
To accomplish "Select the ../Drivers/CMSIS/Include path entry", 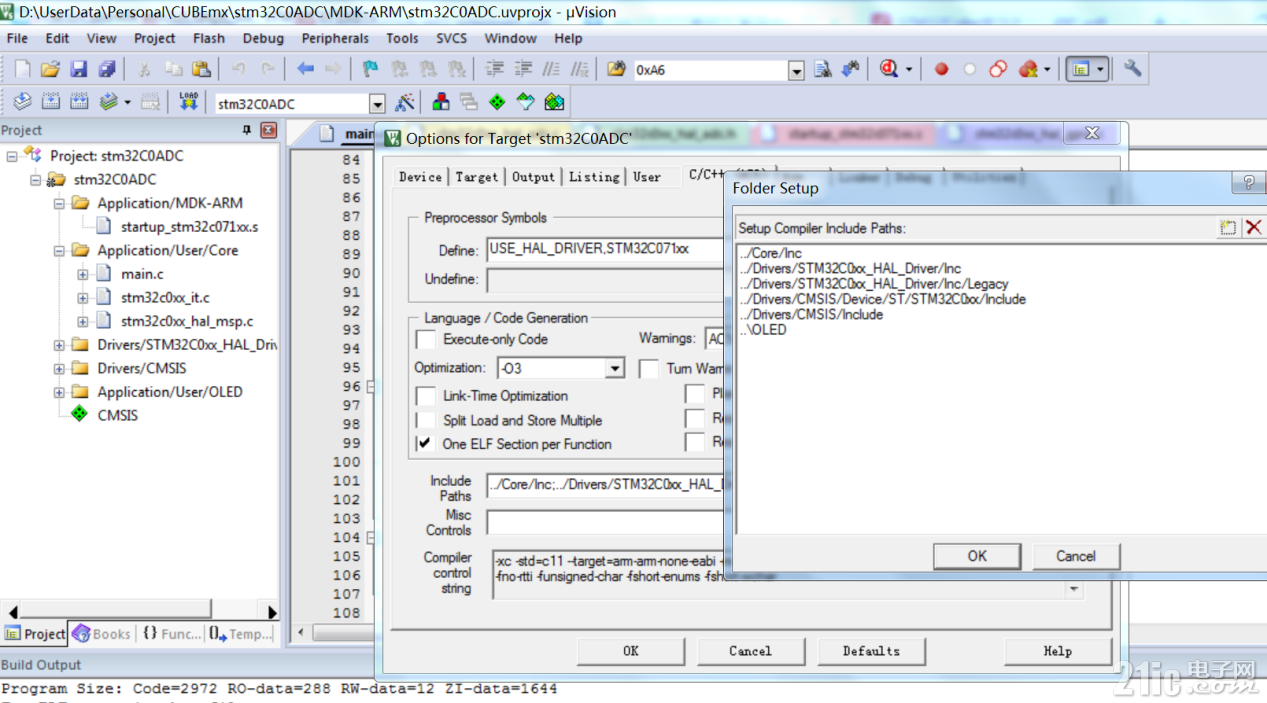I will 811,314.
